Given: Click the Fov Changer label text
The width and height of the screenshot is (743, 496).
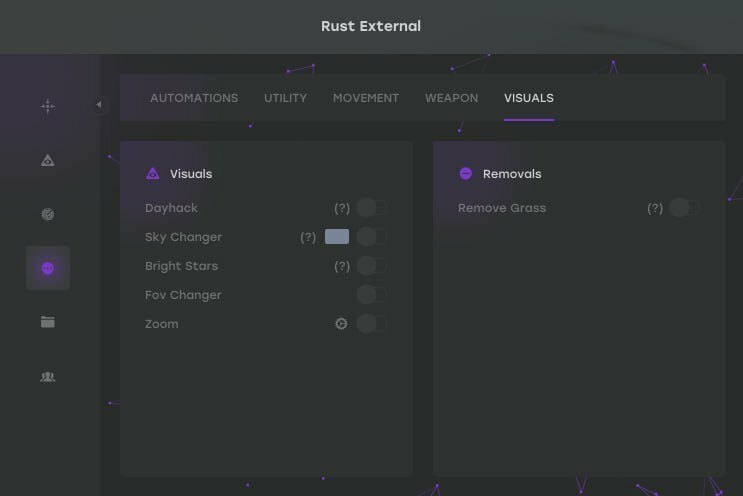Looking at the screenshot, I should click(x=183, y=295).
